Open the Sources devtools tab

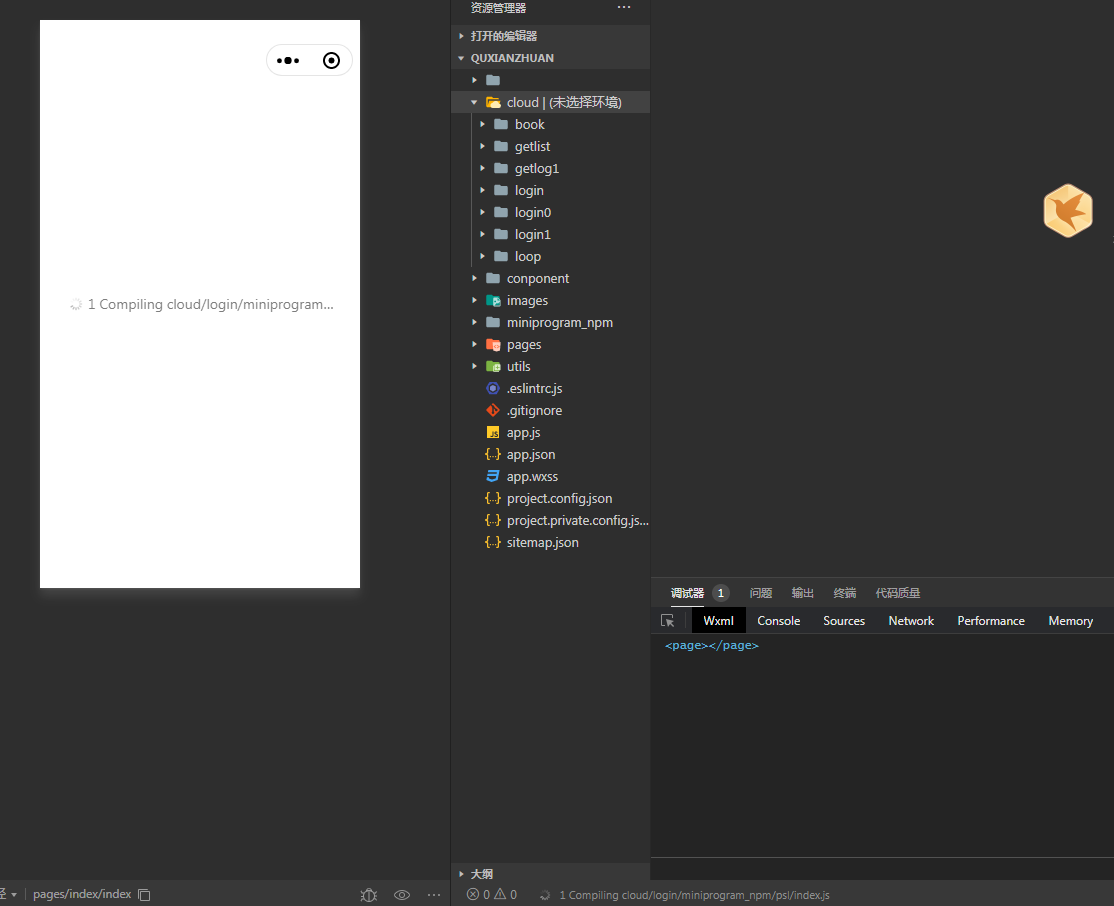(844, 620)
